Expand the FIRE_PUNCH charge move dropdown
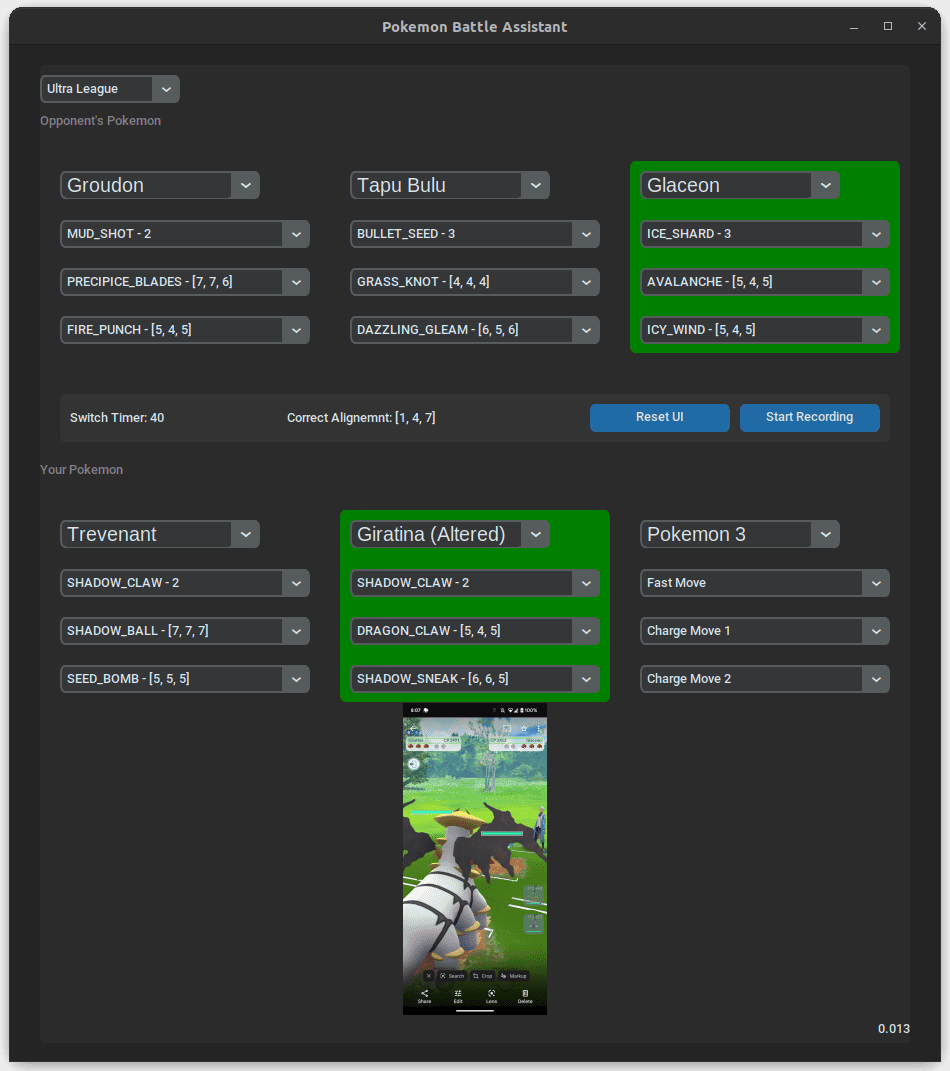950x1071 pixels. [184, 330]
